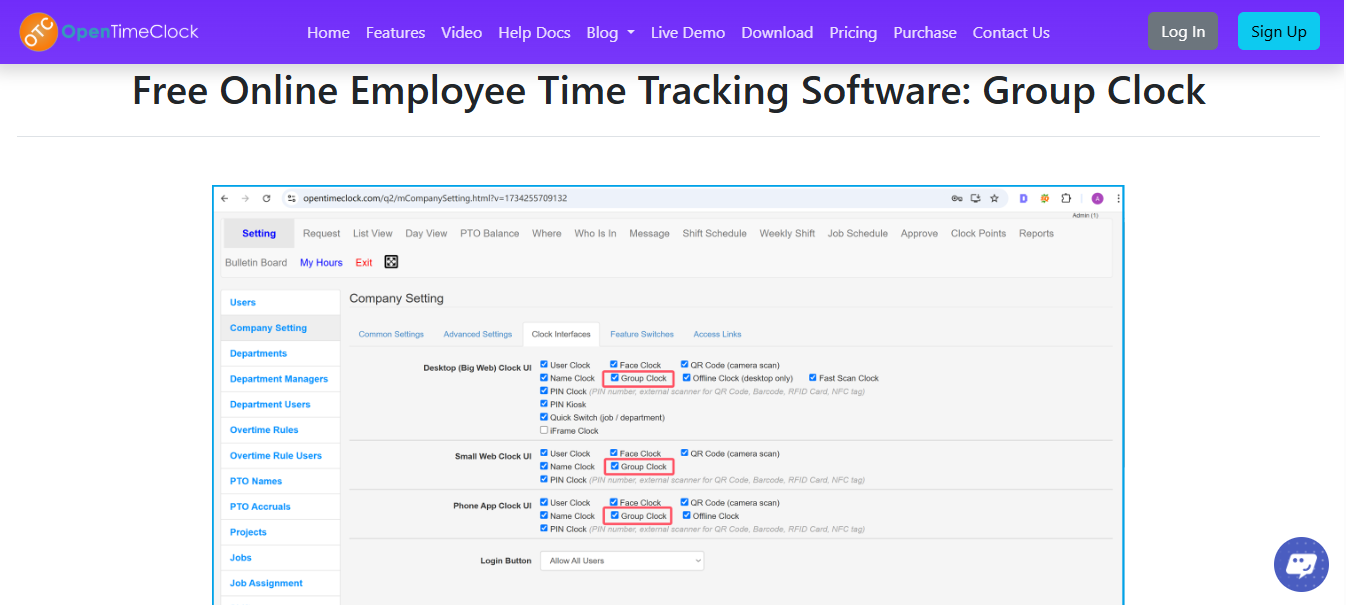
Task: Click the blue D extension icon
Action: point(1023,198)
